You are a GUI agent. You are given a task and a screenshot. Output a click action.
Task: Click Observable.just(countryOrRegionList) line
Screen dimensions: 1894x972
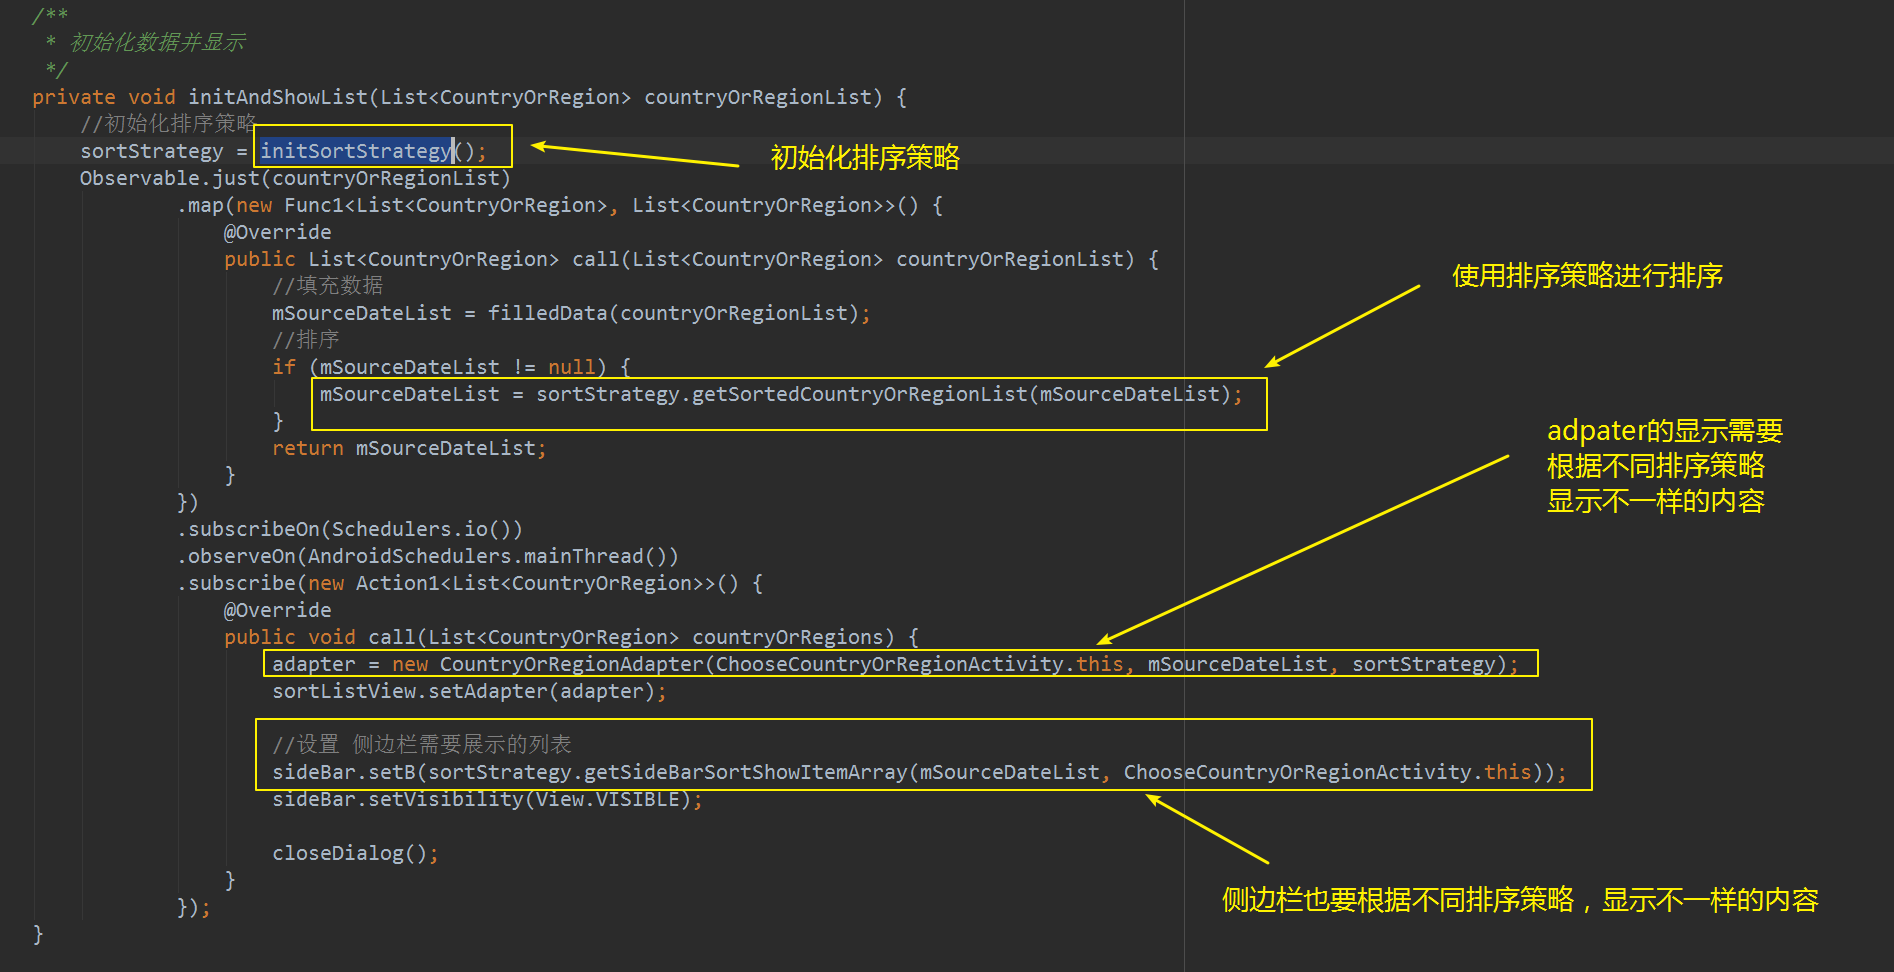coord(295,178)
